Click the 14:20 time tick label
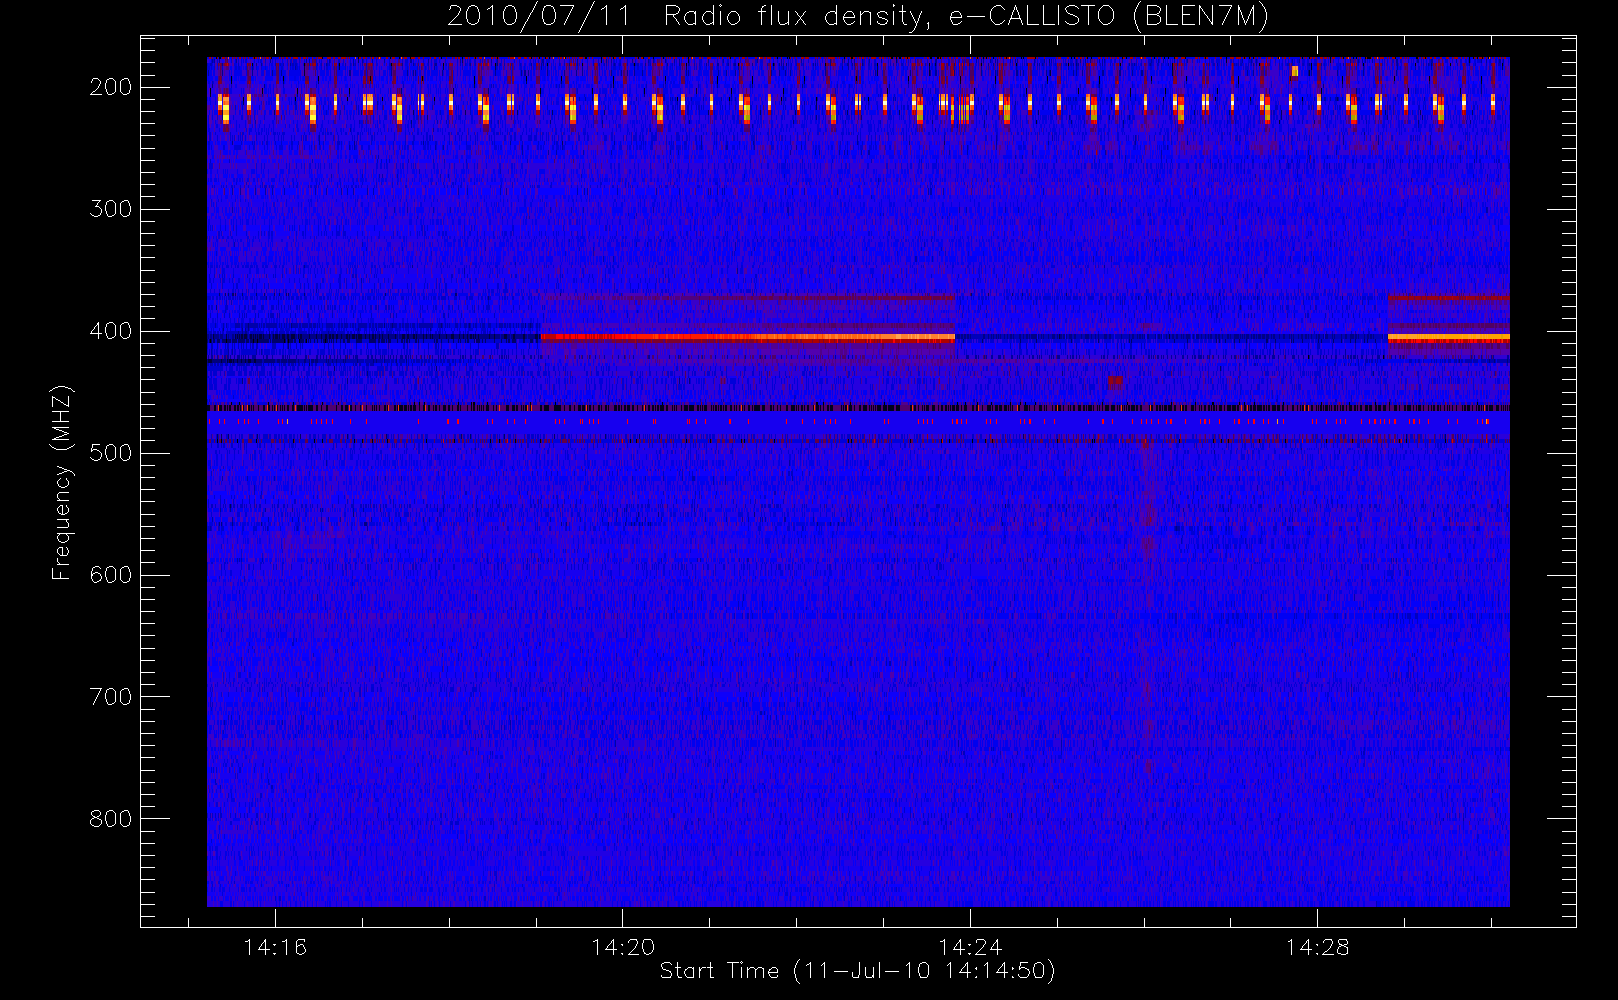The width and height of the screenshot is (1618, 1000). (622, 947)
